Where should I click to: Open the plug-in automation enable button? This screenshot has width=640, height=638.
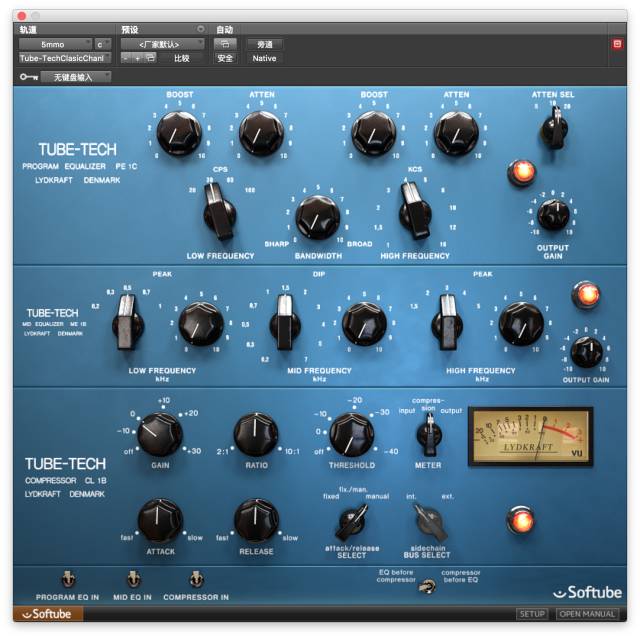(x=225, y=44)
